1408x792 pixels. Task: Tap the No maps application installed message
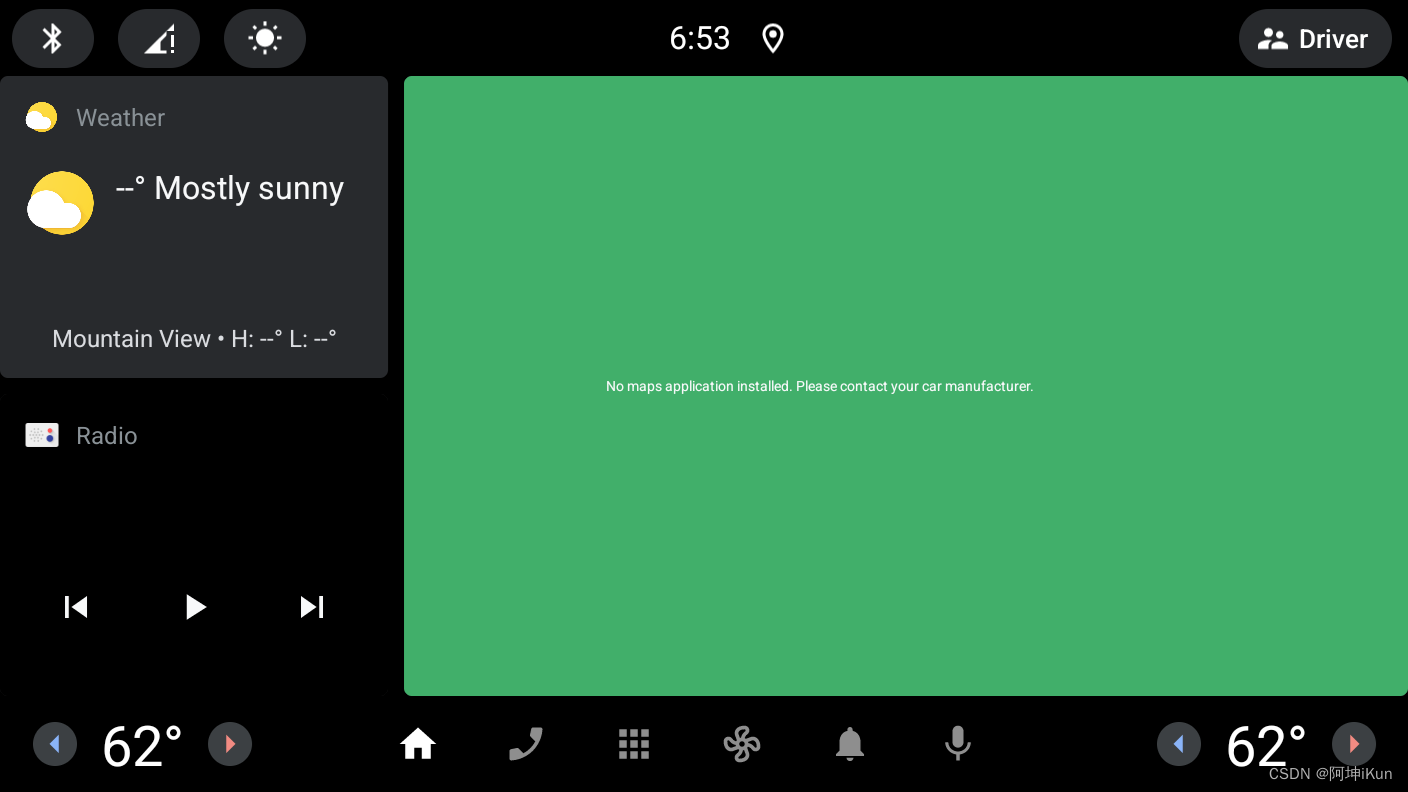pyautogui.click(x=819, y=386)
